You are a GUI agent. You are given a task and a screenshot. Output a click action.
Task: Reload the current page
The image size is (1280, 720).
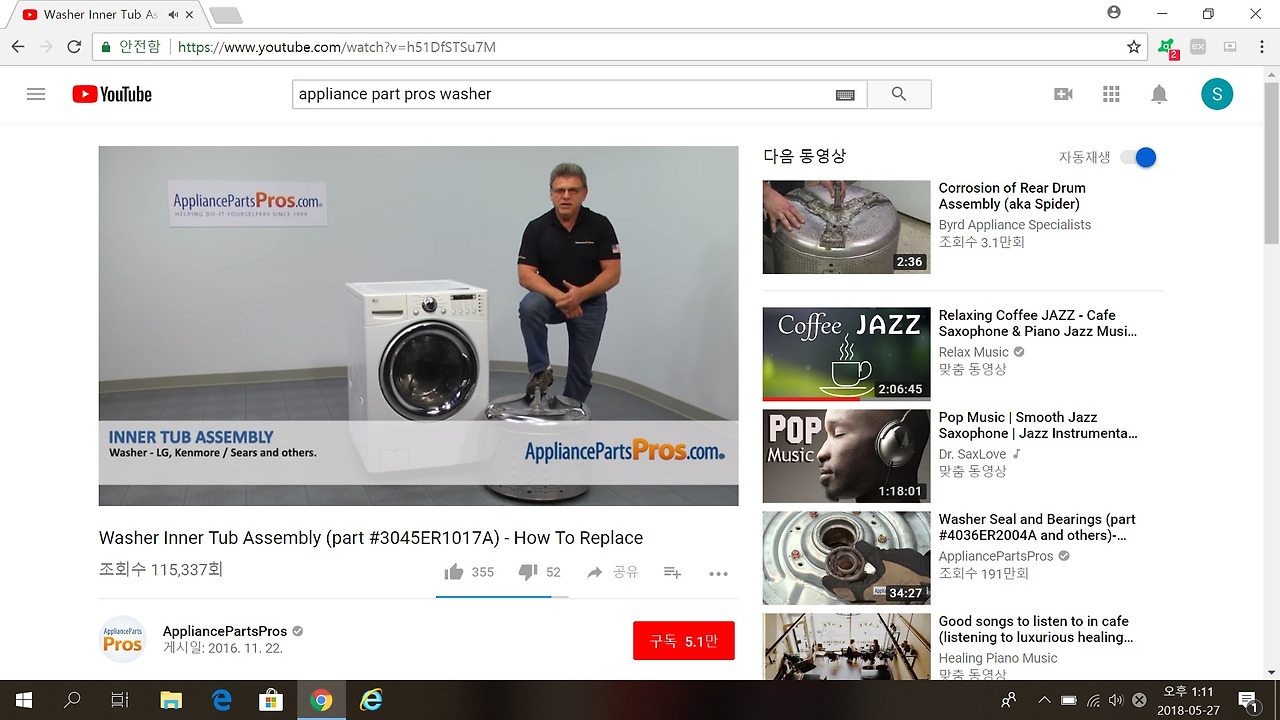(74, 47)
